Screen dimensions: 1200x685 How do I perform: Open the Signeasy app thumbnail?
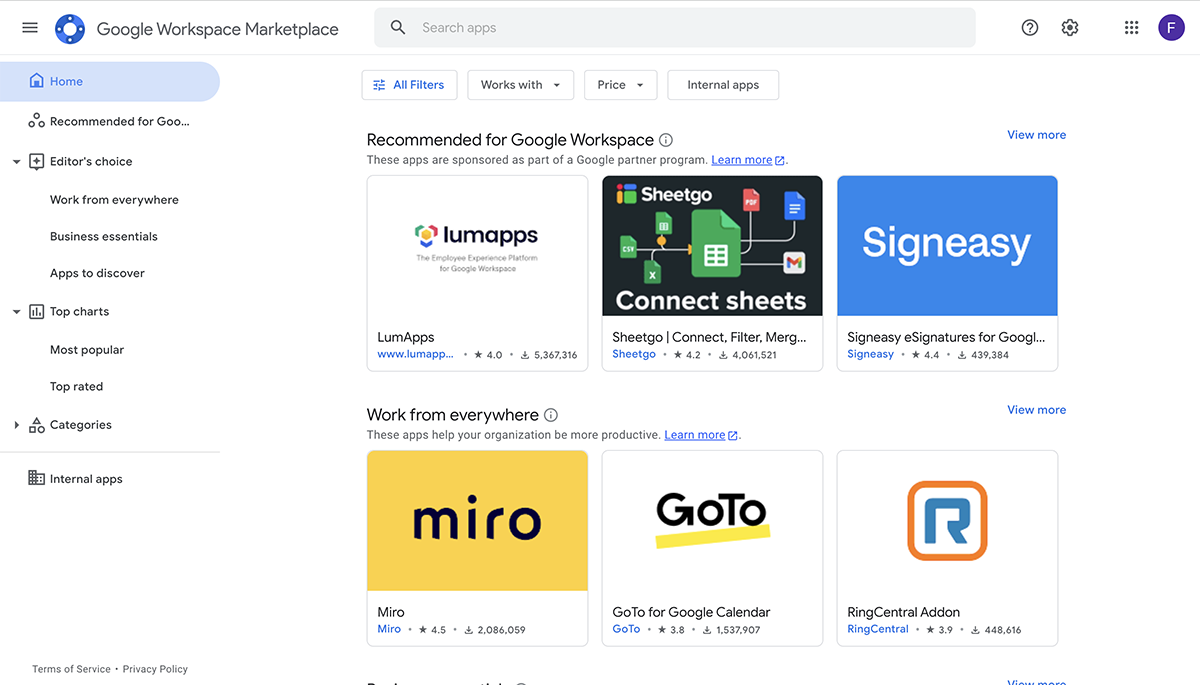tap(947, 246)
